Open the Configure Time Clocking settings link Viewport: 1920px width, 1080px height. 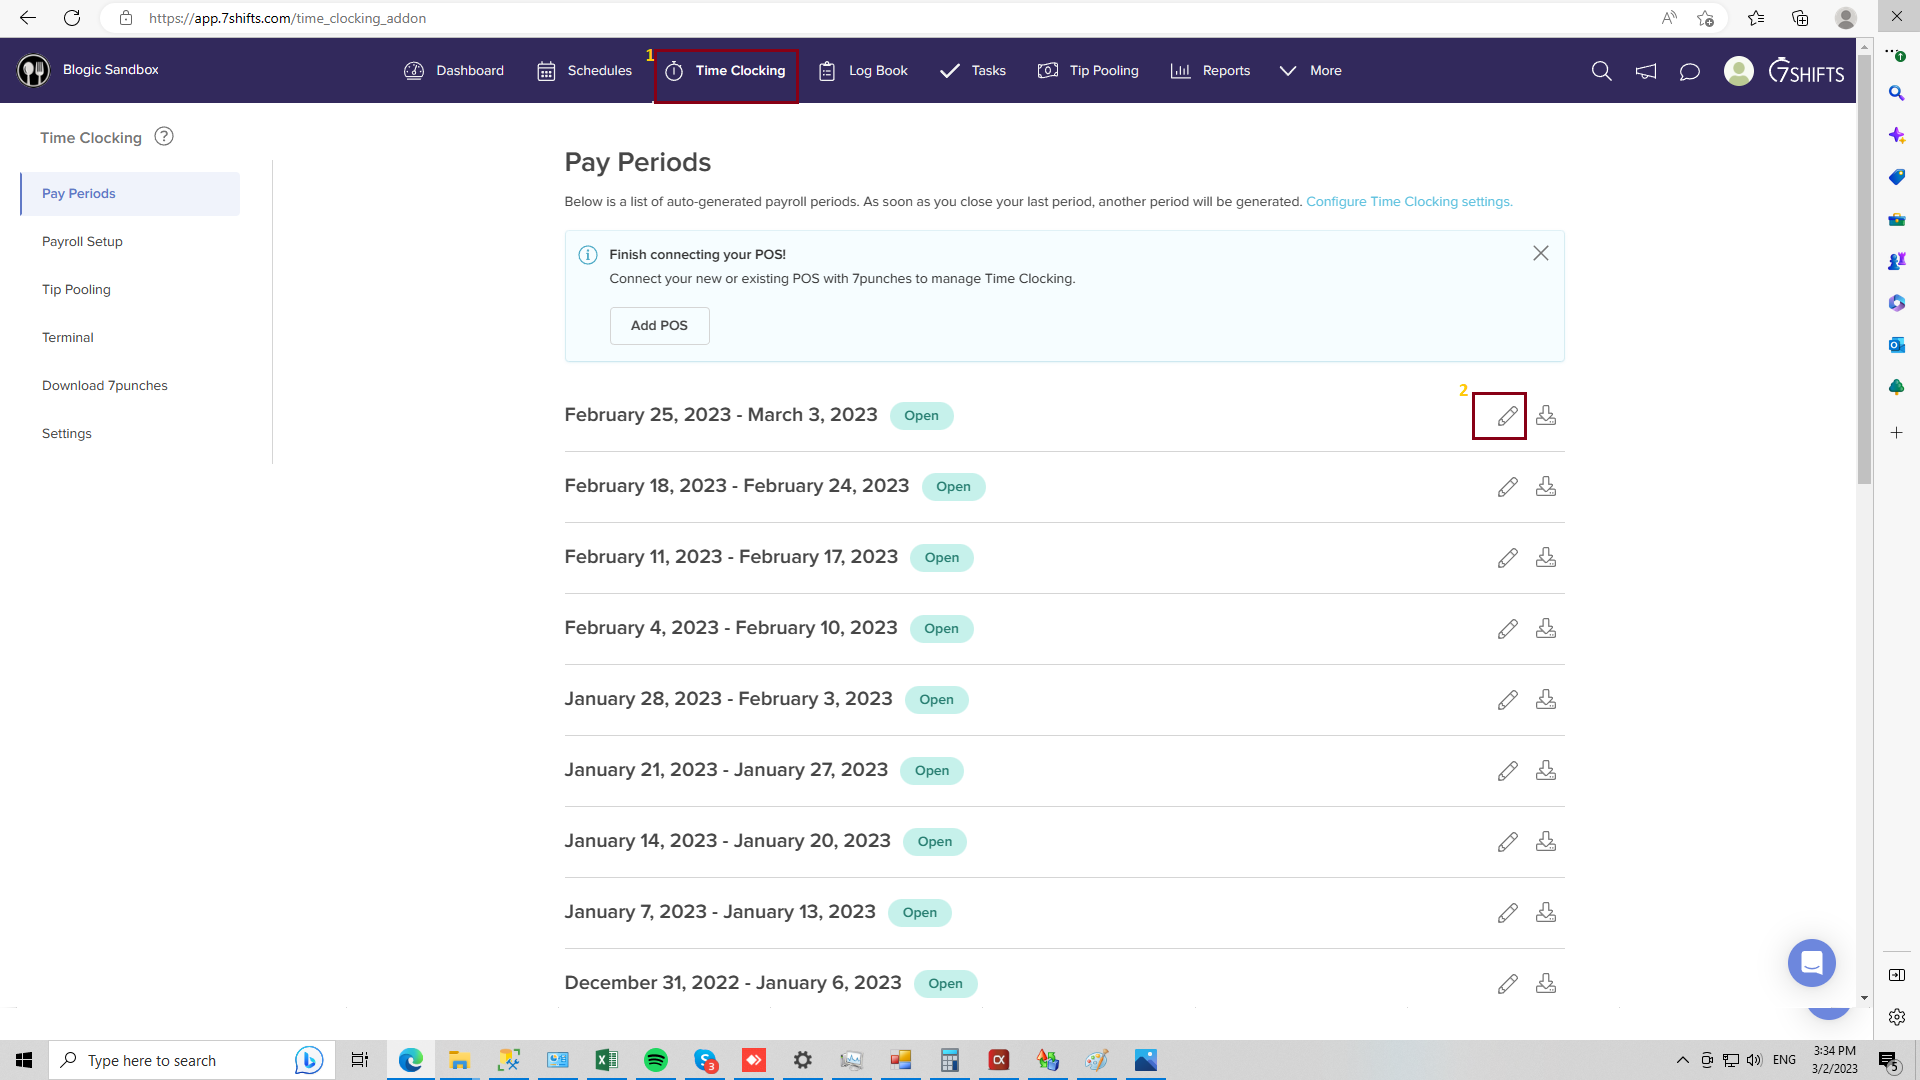[x=1408, y=202]
